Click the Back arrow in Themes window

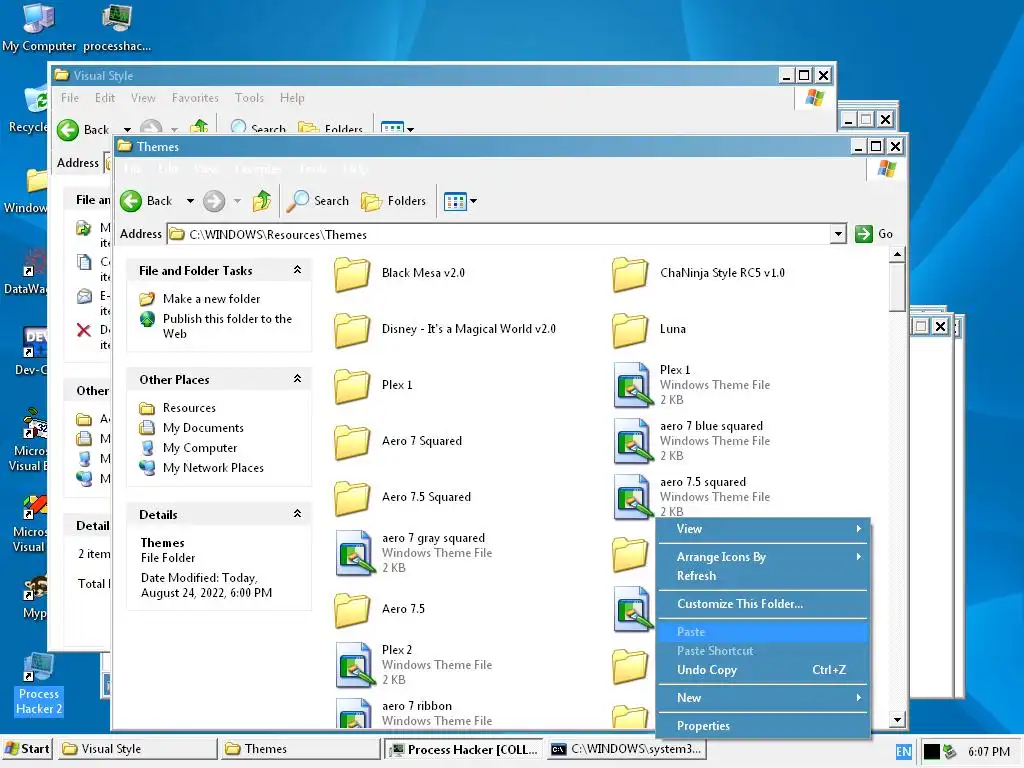click(131, 201)
